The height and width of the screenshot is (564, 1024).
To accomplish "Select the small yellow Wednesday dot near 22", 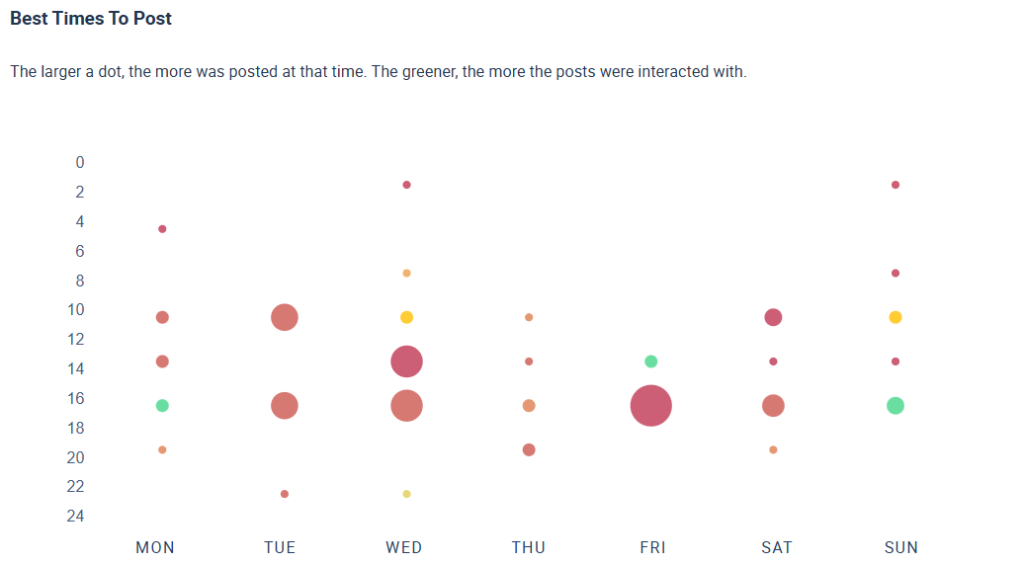I will 406,494.
